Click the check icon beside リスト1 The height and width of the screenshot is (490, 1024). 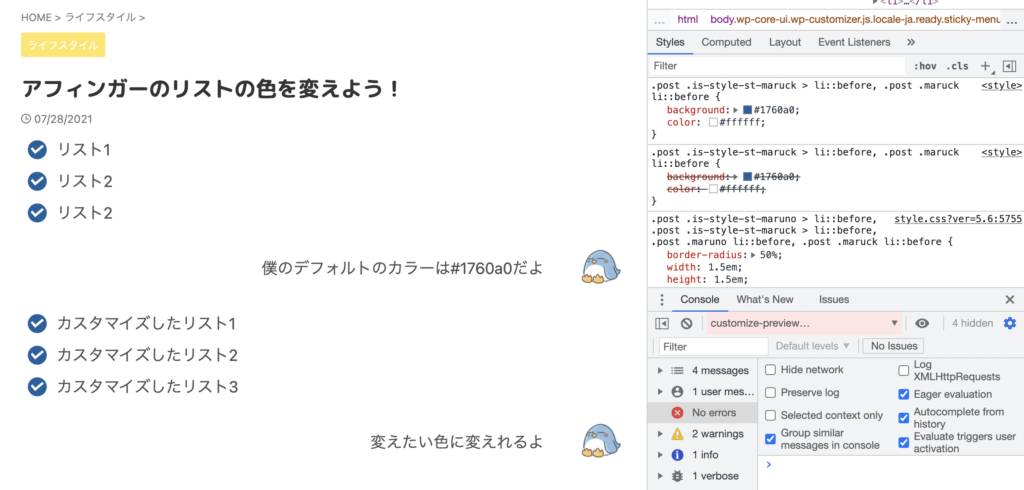coord(37,150)
